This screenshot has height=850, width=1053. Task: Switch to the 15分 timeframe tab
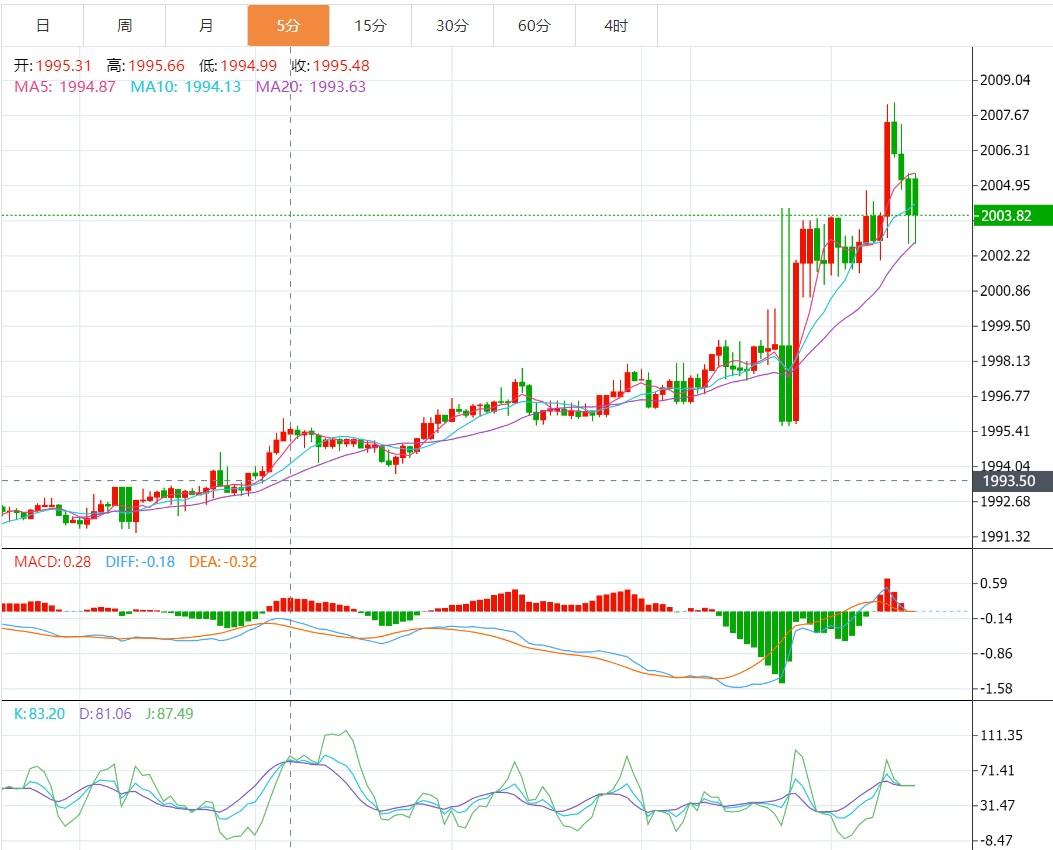pyautogui.click(x=370, y=26)
